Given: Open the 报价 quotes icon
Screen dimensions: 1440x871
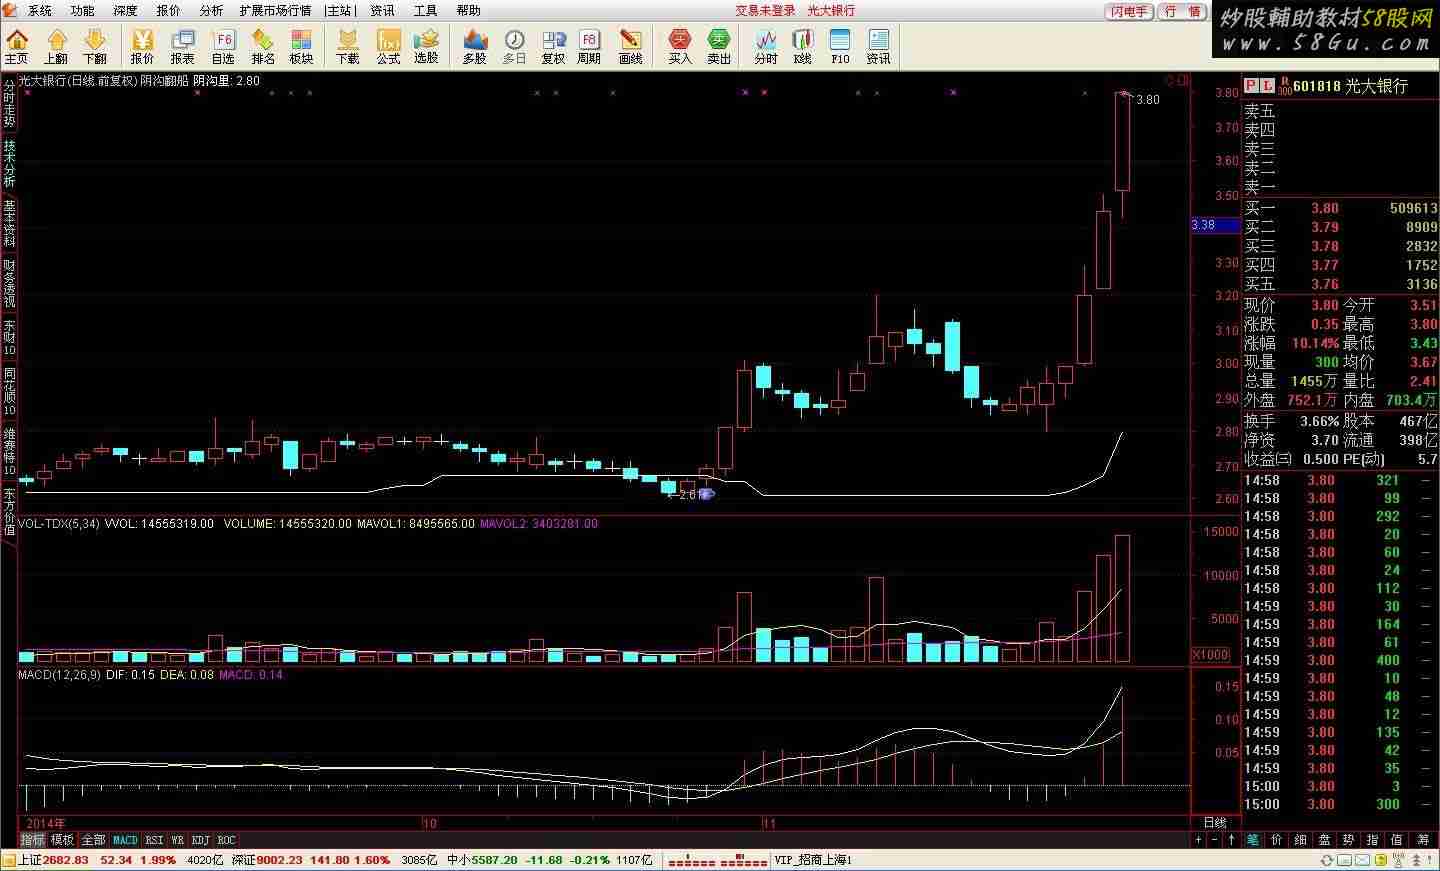Looking at the screenshot, I should [143, 46].
